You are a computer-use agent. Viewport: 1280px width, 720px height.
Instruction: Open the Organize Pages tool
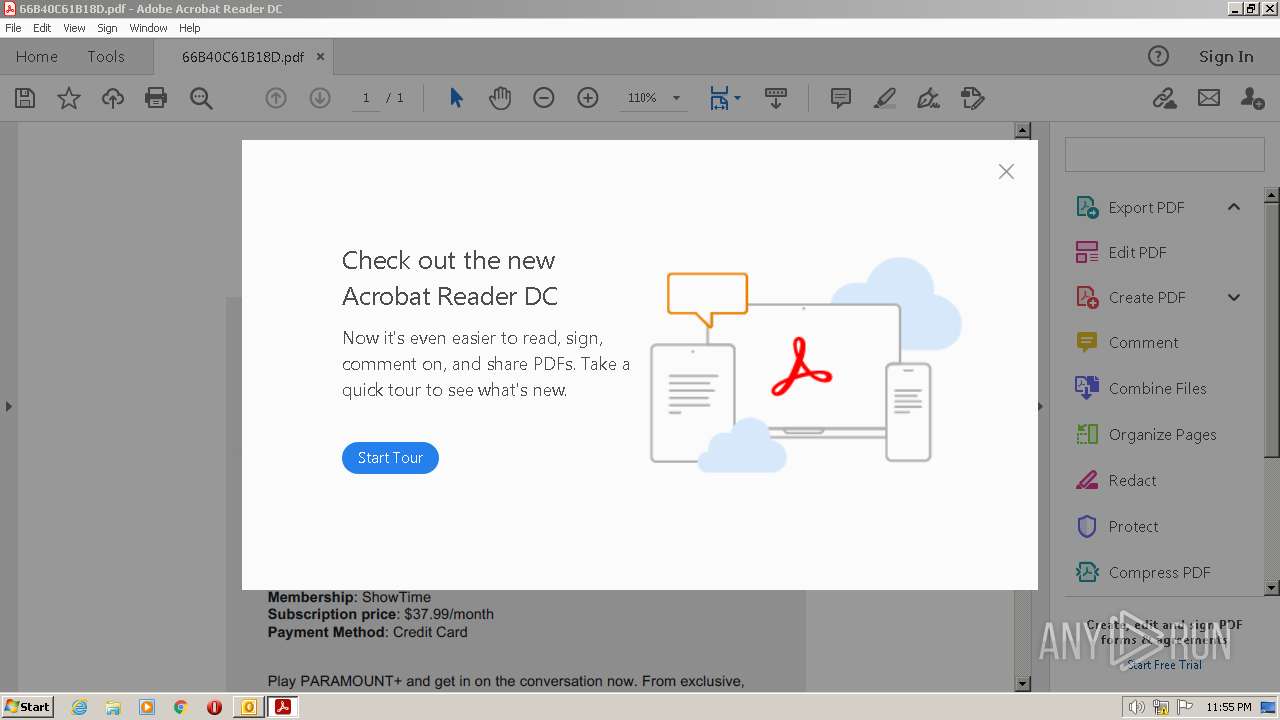1162,435
